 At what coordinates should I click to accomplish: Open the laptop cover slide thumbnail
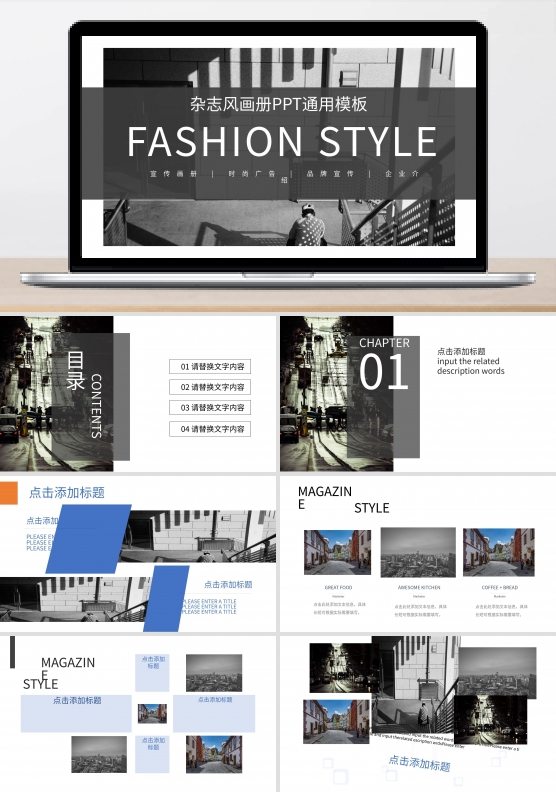tap(278, 146)
